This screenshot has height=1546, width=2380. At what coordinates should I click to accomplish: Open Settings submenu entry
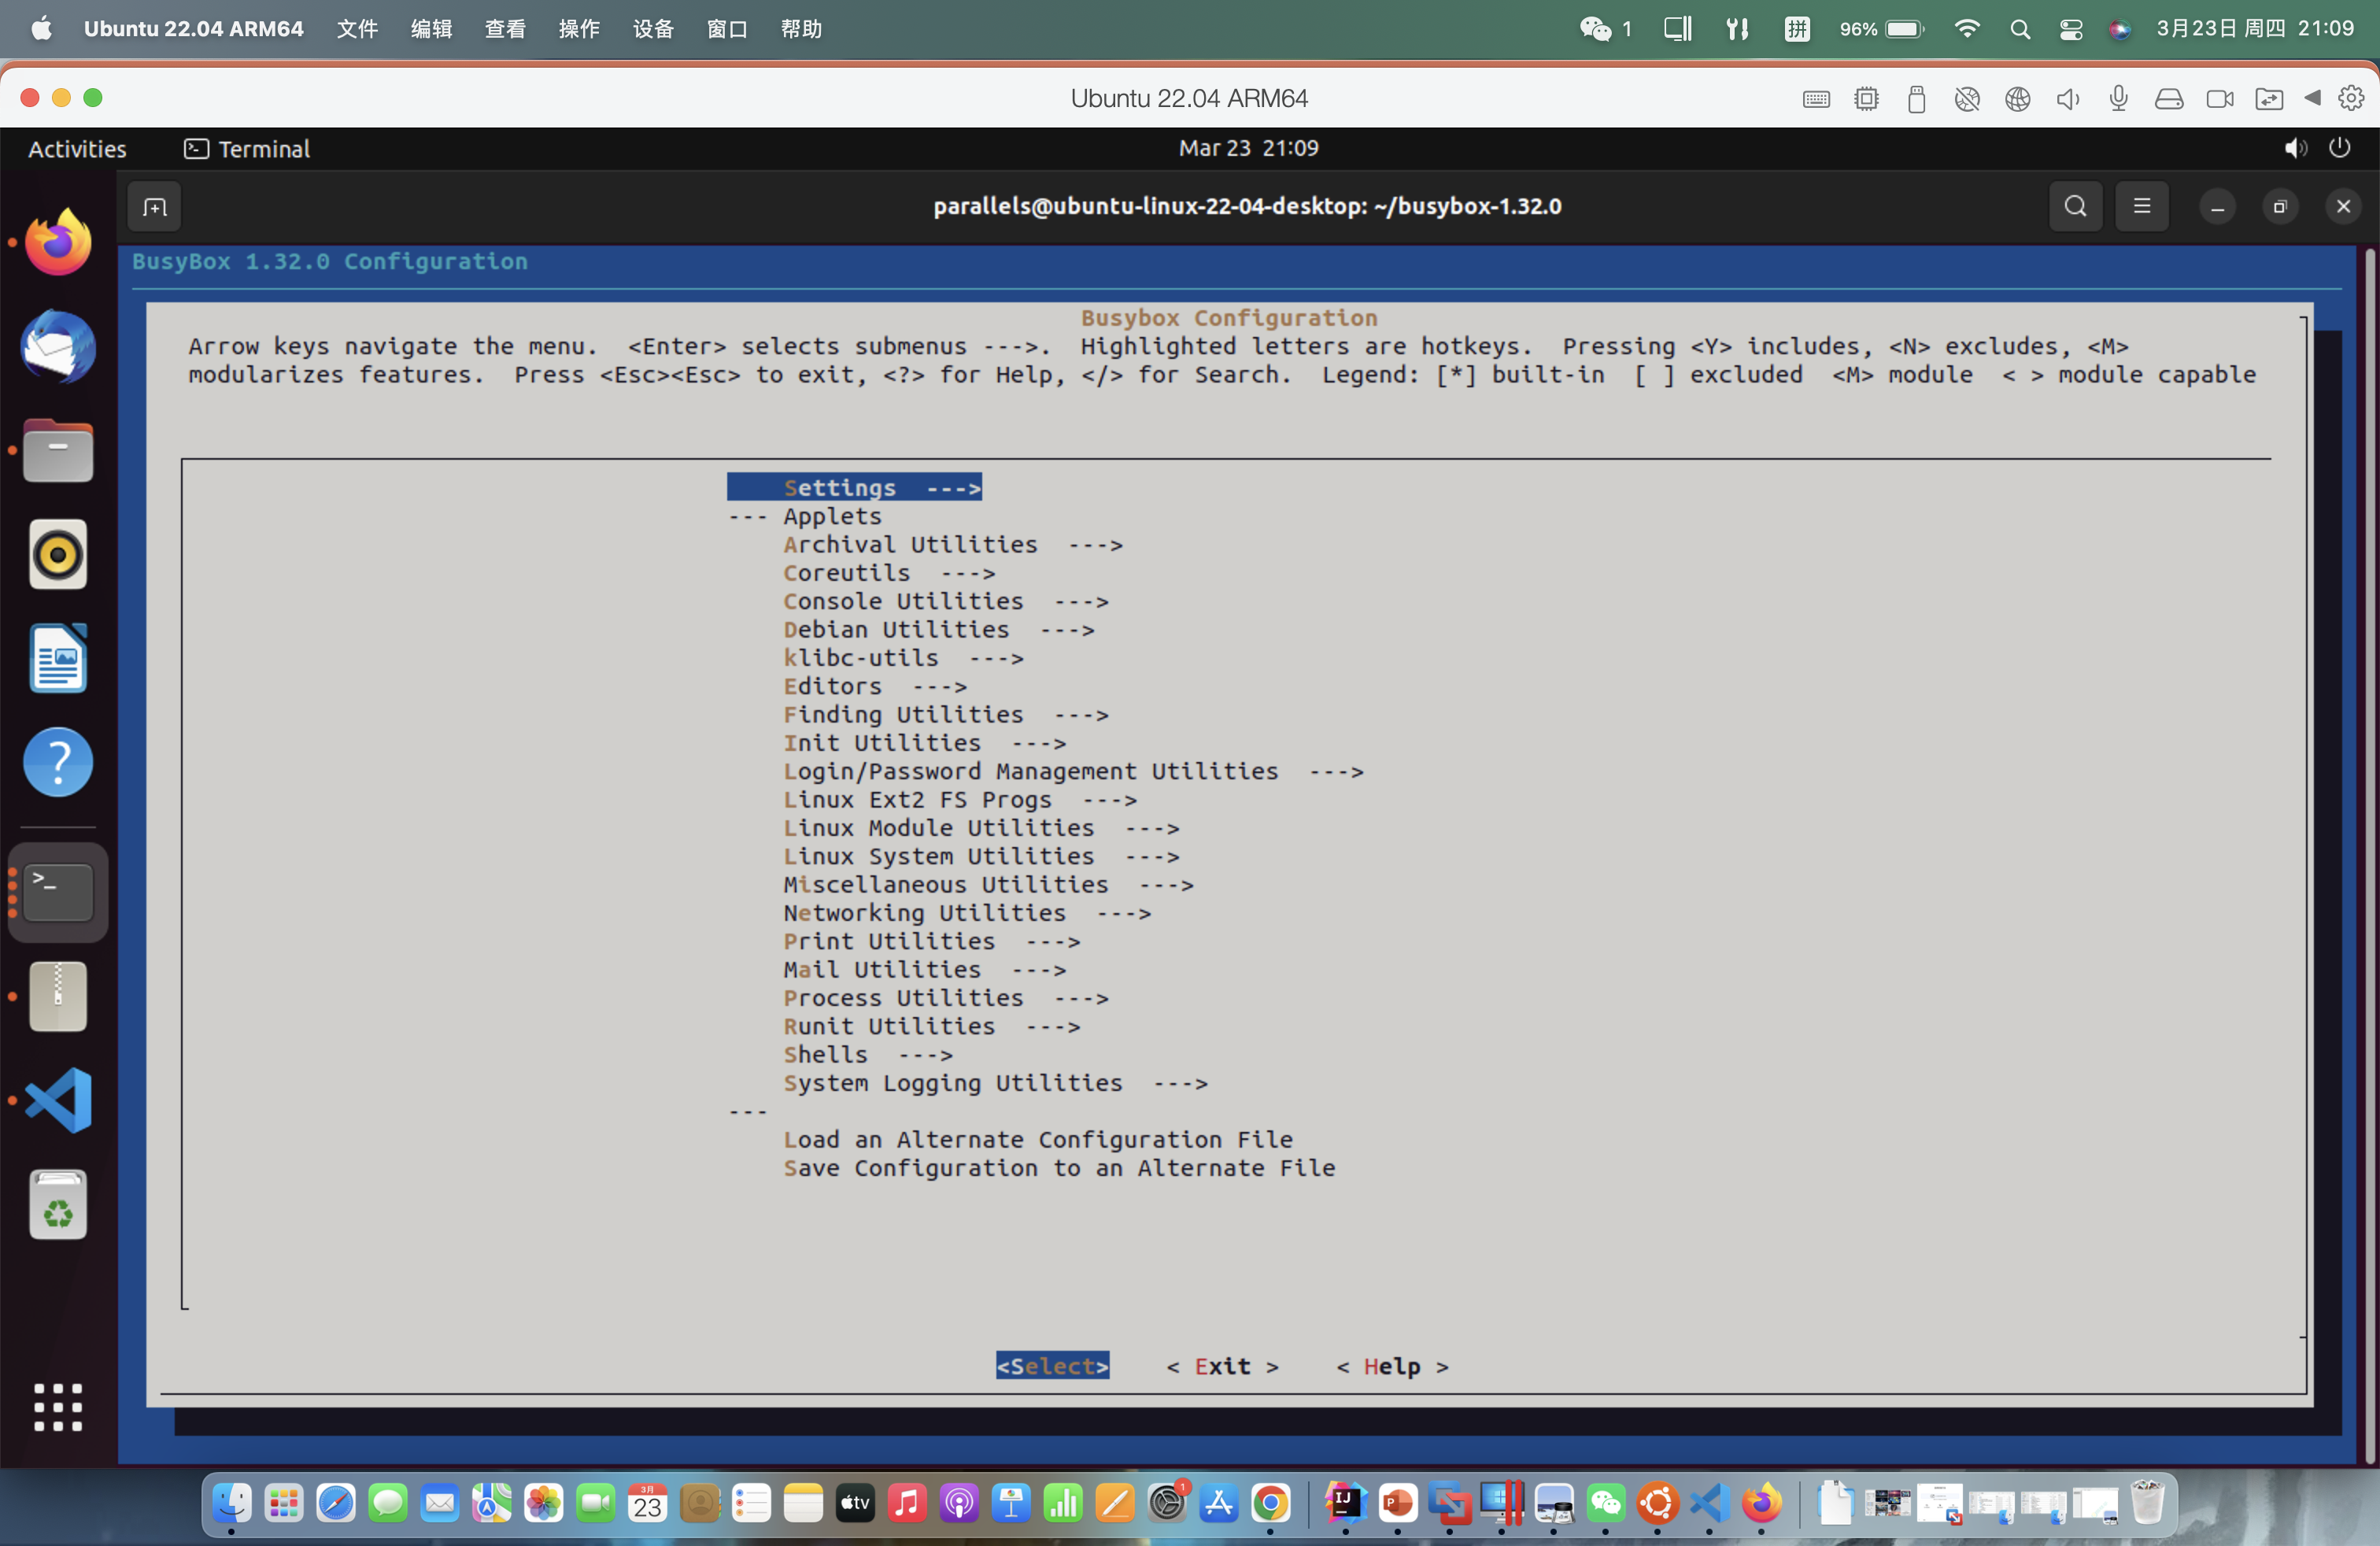coord(854,487)
